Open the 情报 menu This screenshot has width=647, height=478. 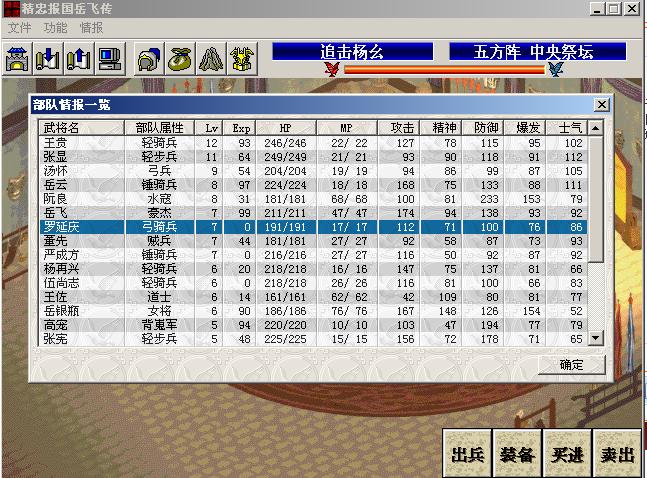pos(91,28)
